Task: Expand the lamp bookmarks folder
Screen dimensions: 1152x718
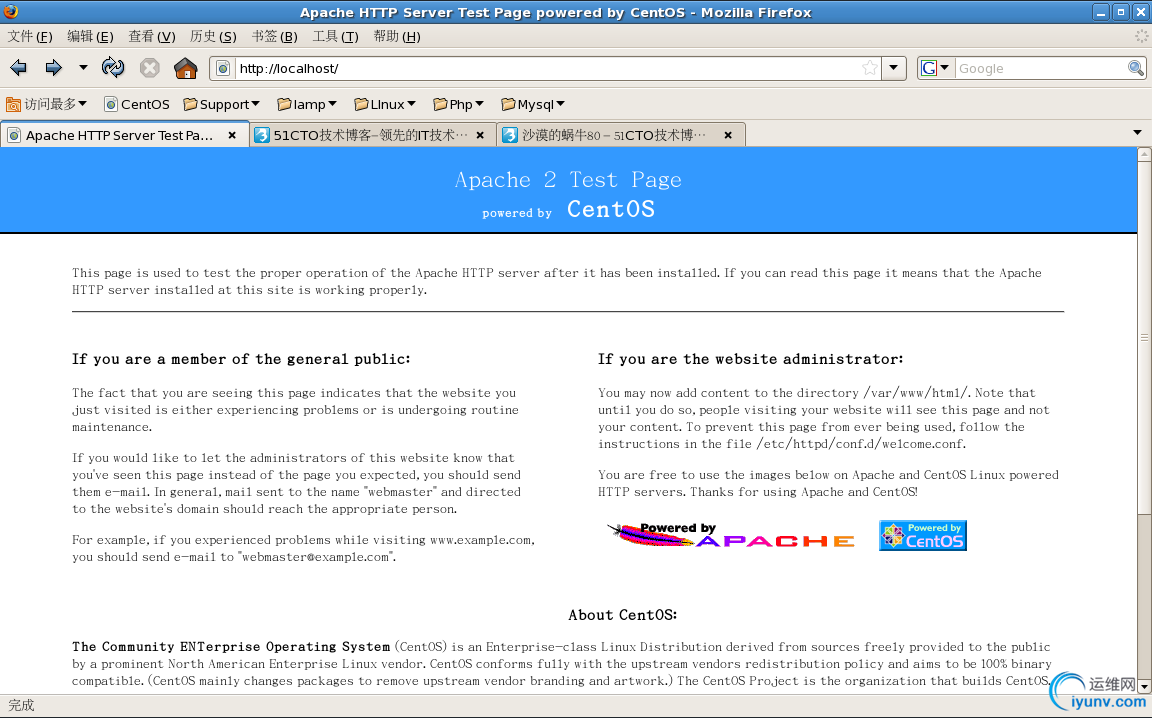Action: 307,104
